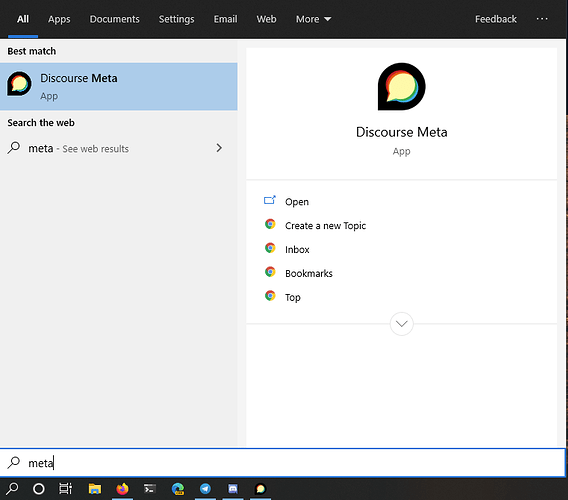The image size is (568, 500).
Task: Click the Open window icon
Action: point(270,200)
